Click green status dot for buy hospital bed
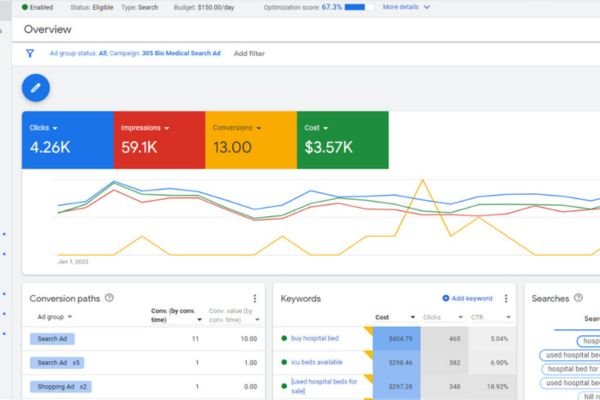This screenshot has width=600, height=400. pyautogui.click(x=284, y=338)
